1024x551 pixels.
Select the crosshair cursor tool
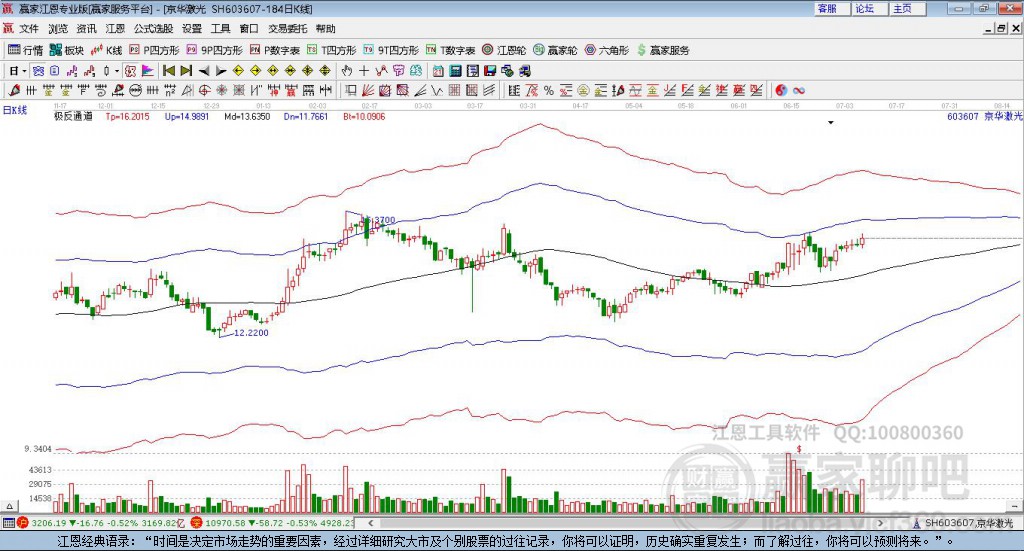[365, 71]
